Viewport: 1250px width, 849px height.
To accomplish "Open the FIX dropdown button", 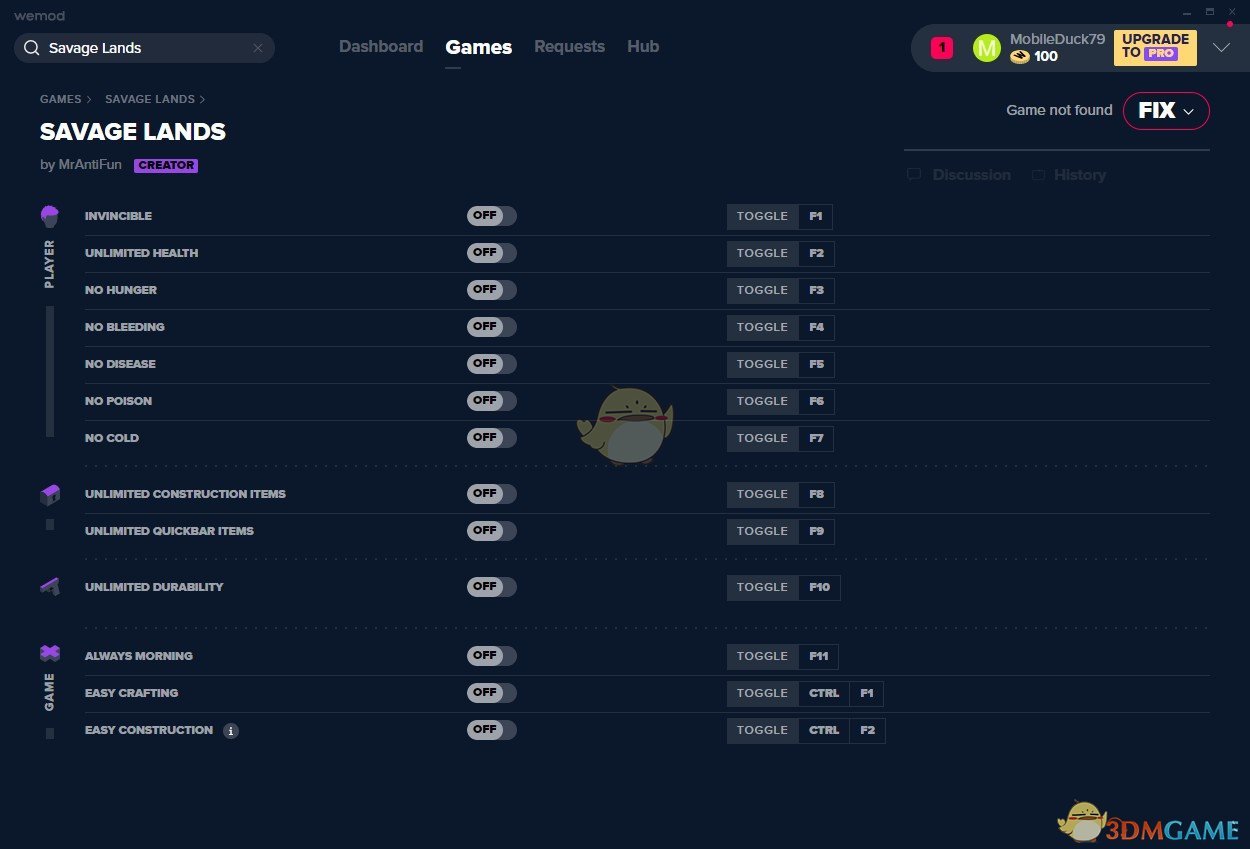I will [x=1166, y=111].
